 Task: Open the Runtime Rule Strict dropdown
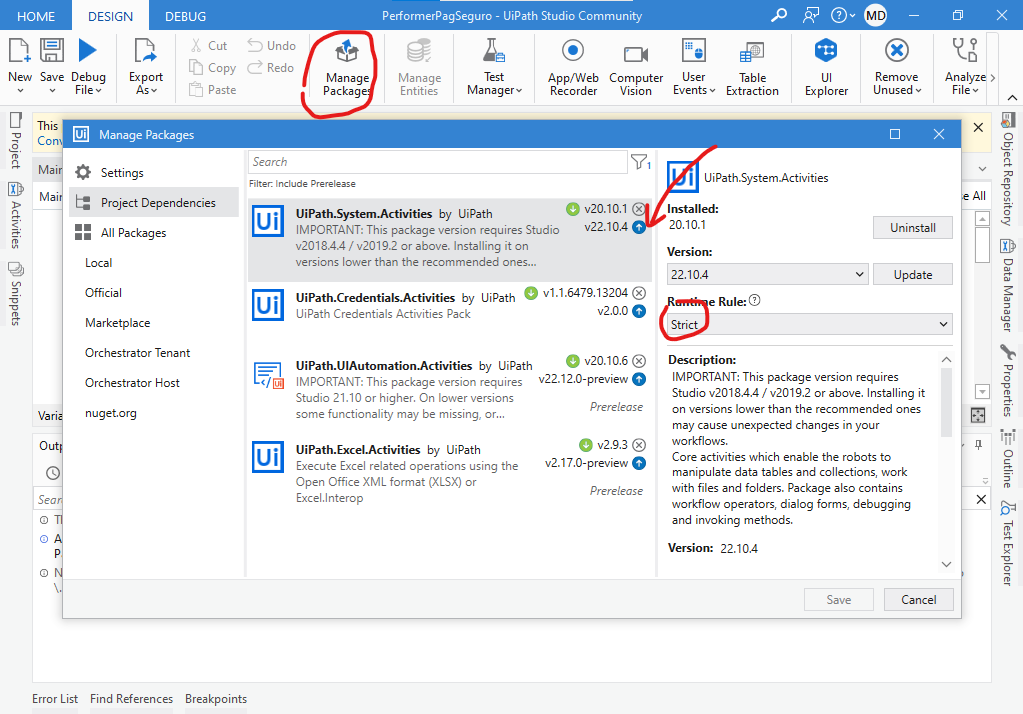pyautogui.click(x=809, y=324)
